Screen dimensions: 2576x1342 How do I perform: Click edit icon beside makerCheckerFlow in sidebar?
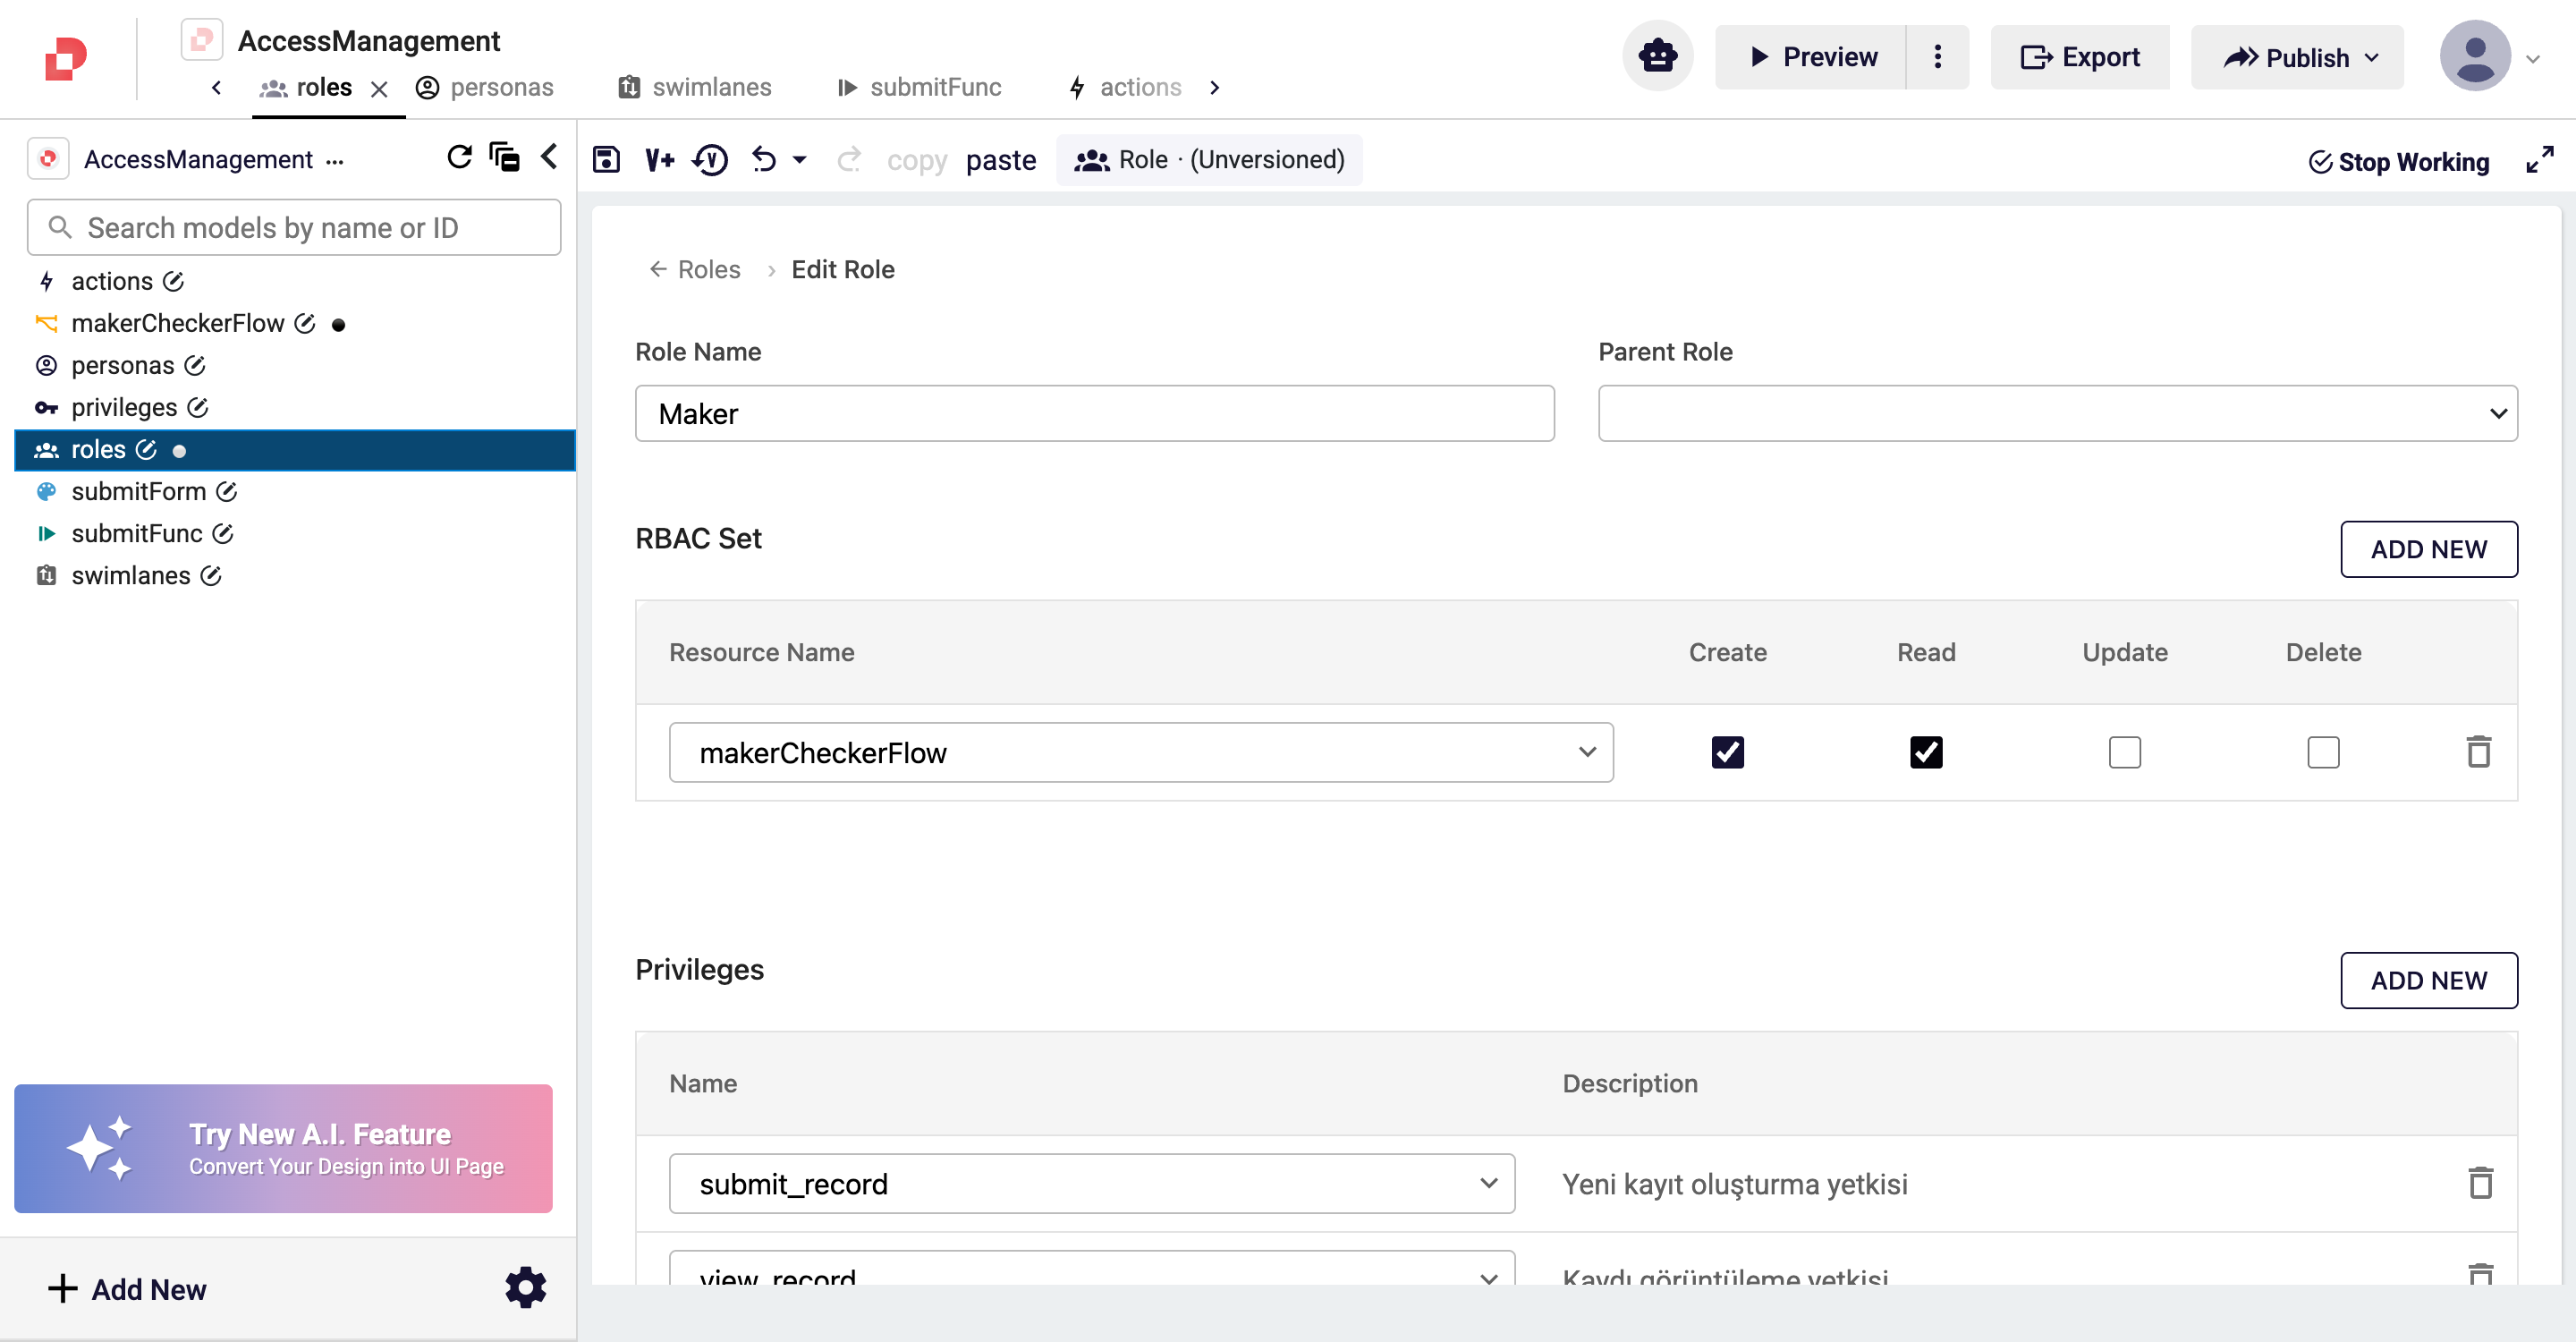coord(305,323)
